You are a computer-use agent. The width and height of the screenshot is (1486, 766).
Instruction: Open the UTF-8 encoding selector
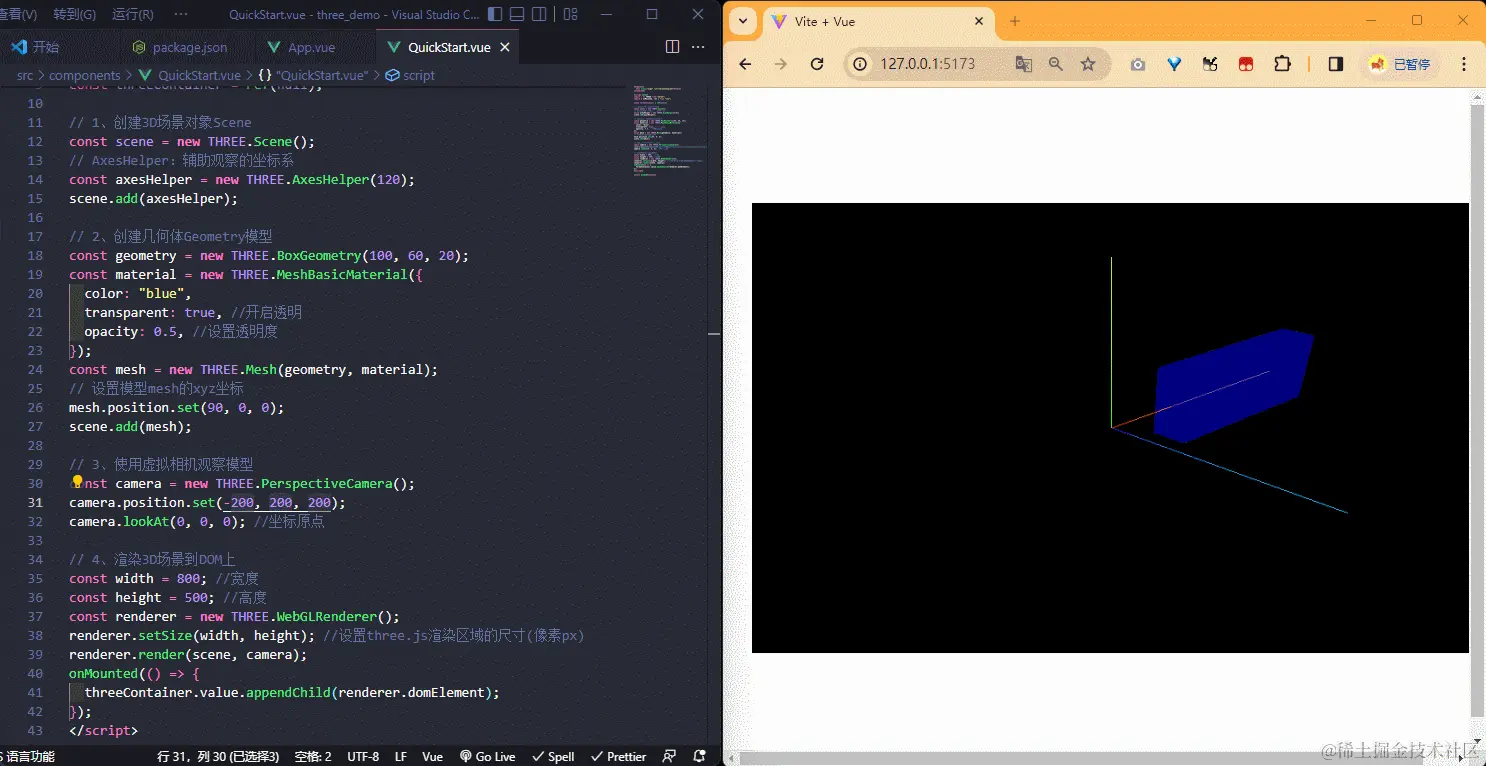click(x=363, y=757)
